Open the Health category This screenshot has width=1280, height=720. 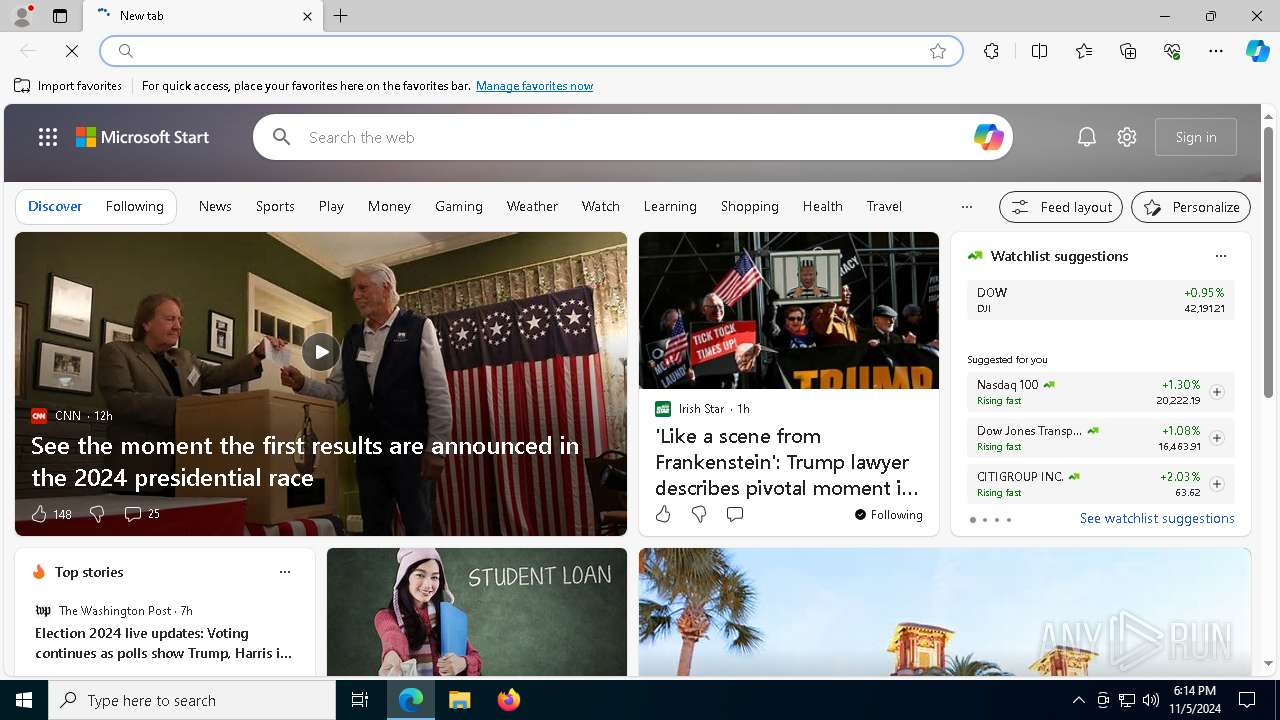click(822, 206)
